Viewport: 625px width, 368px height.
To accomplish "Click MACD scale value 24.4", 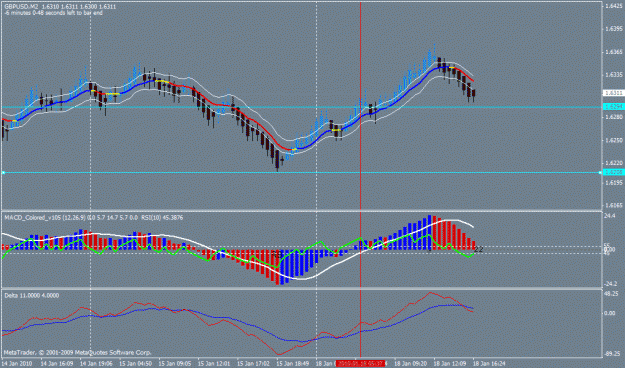I will (x=610, y=216).
